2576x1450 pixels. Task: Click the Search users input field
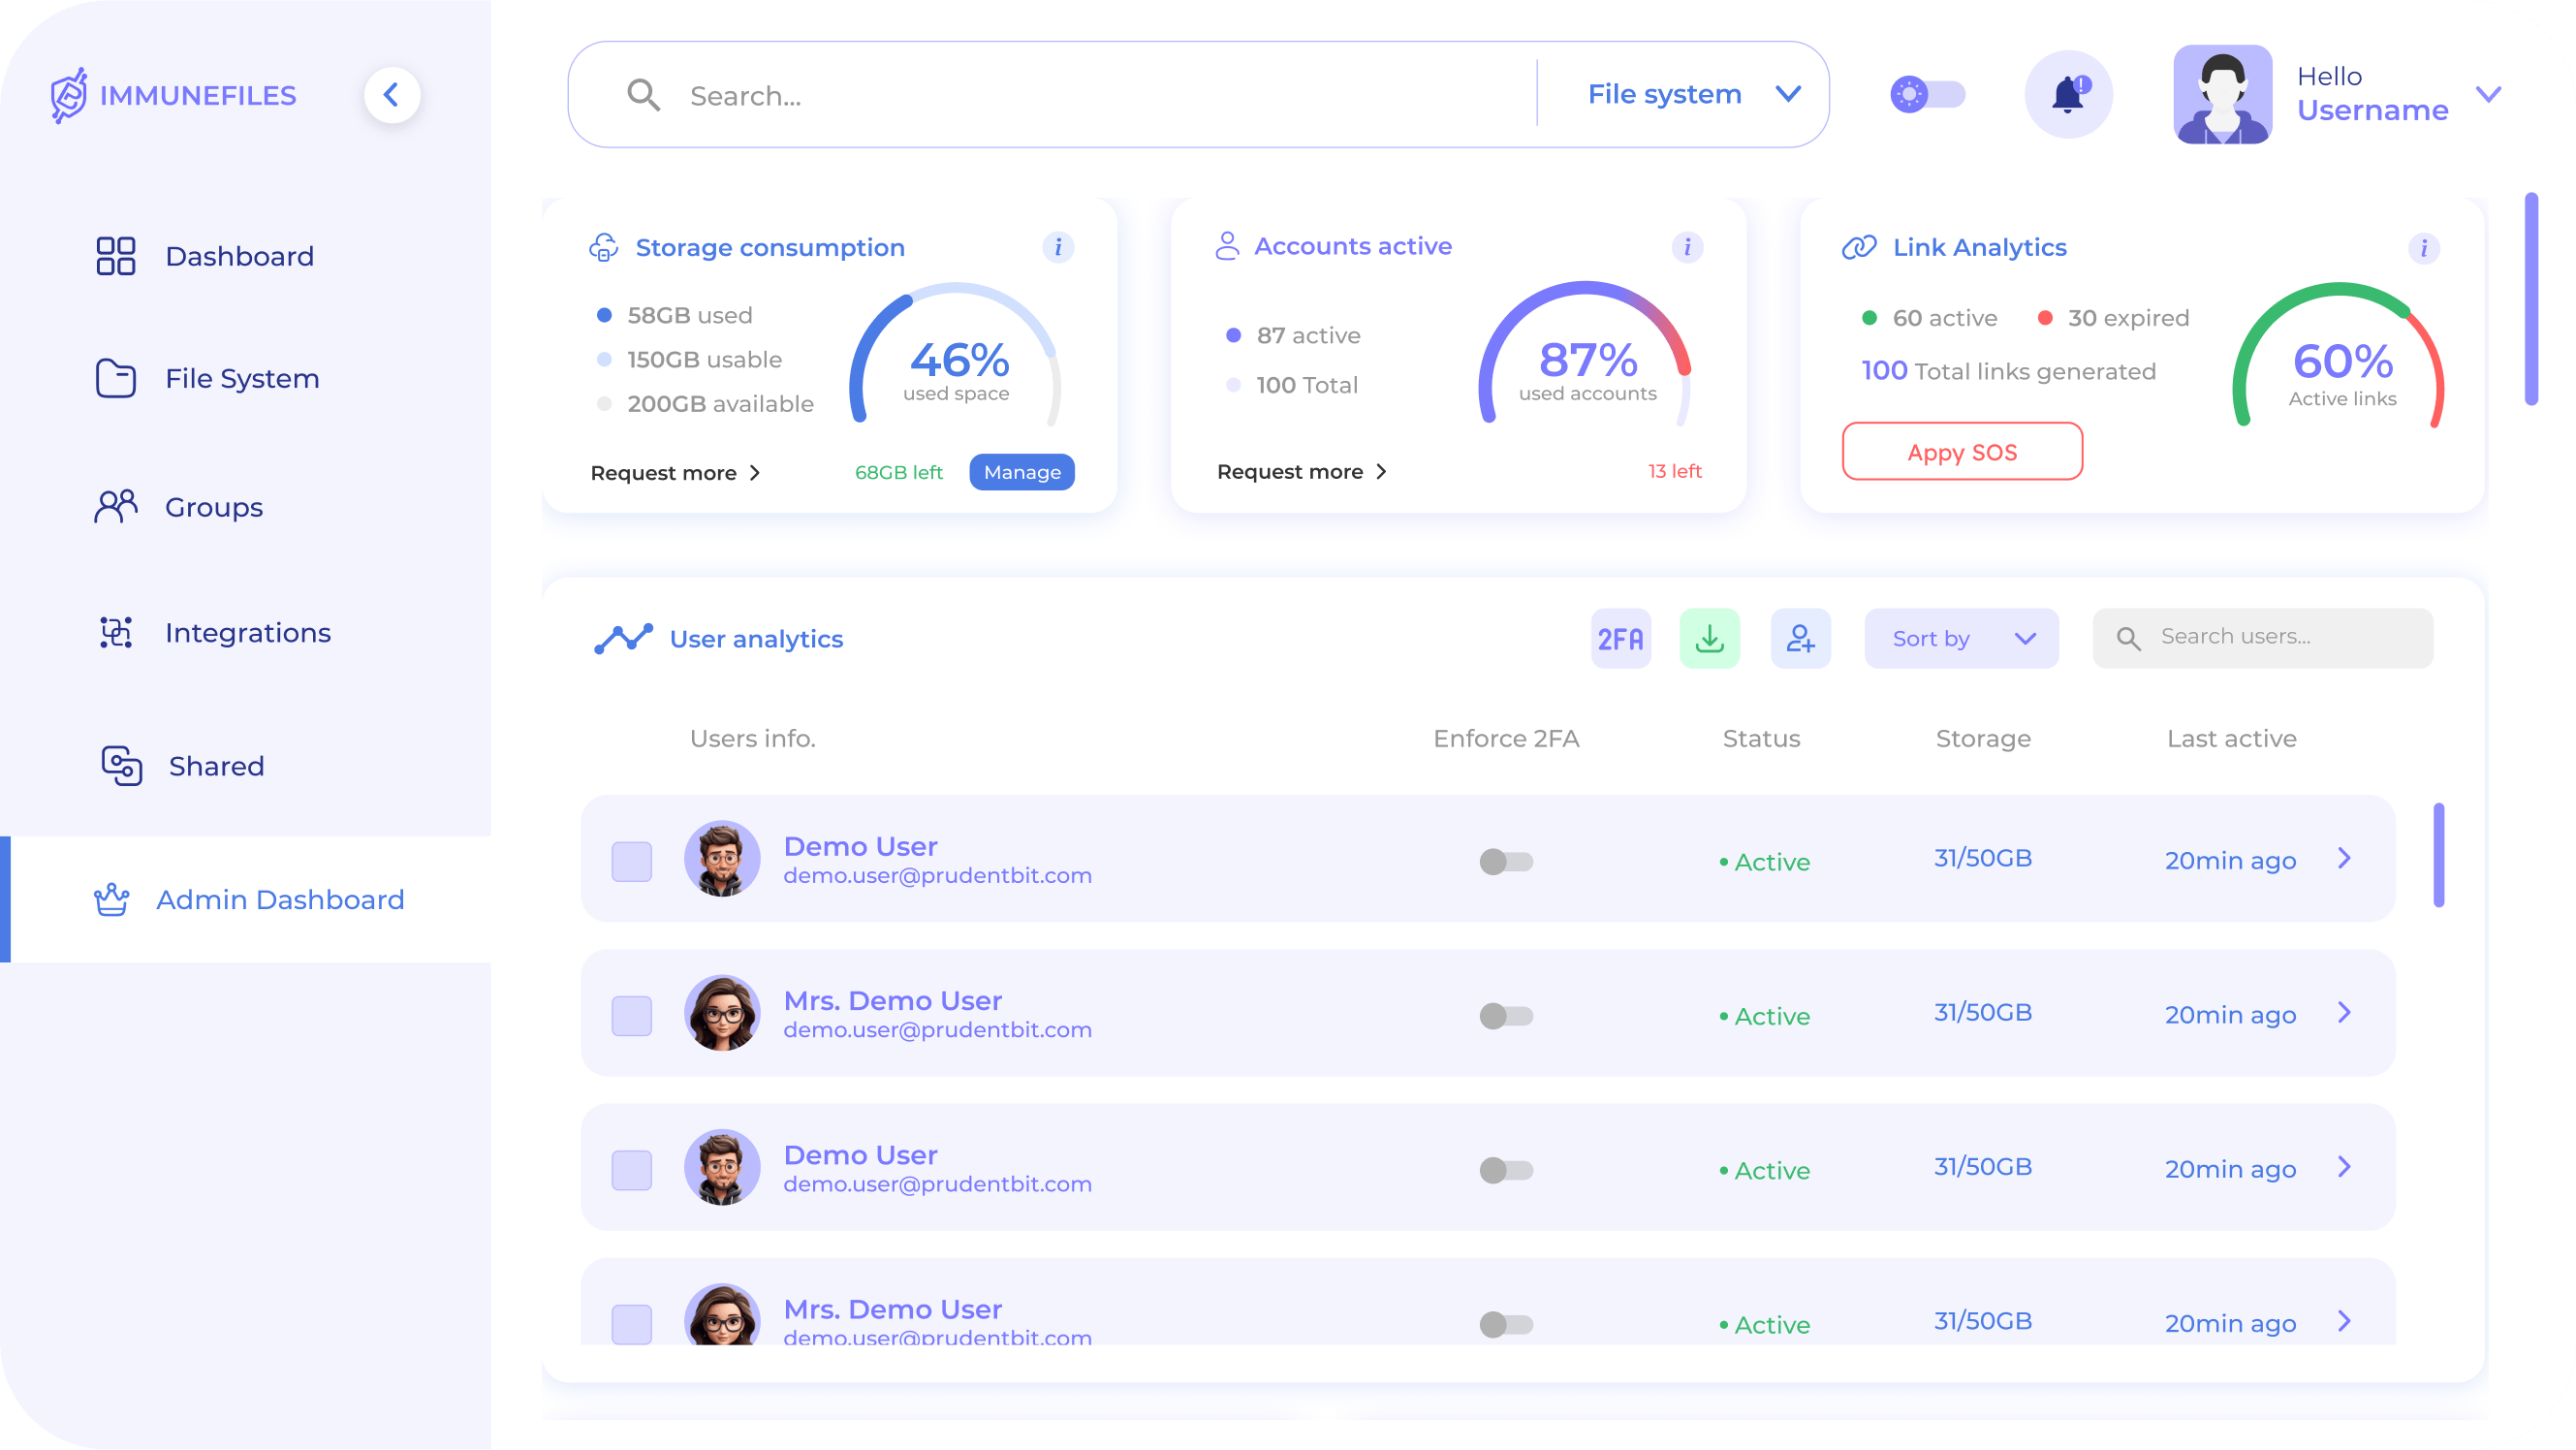point(2263,636)
